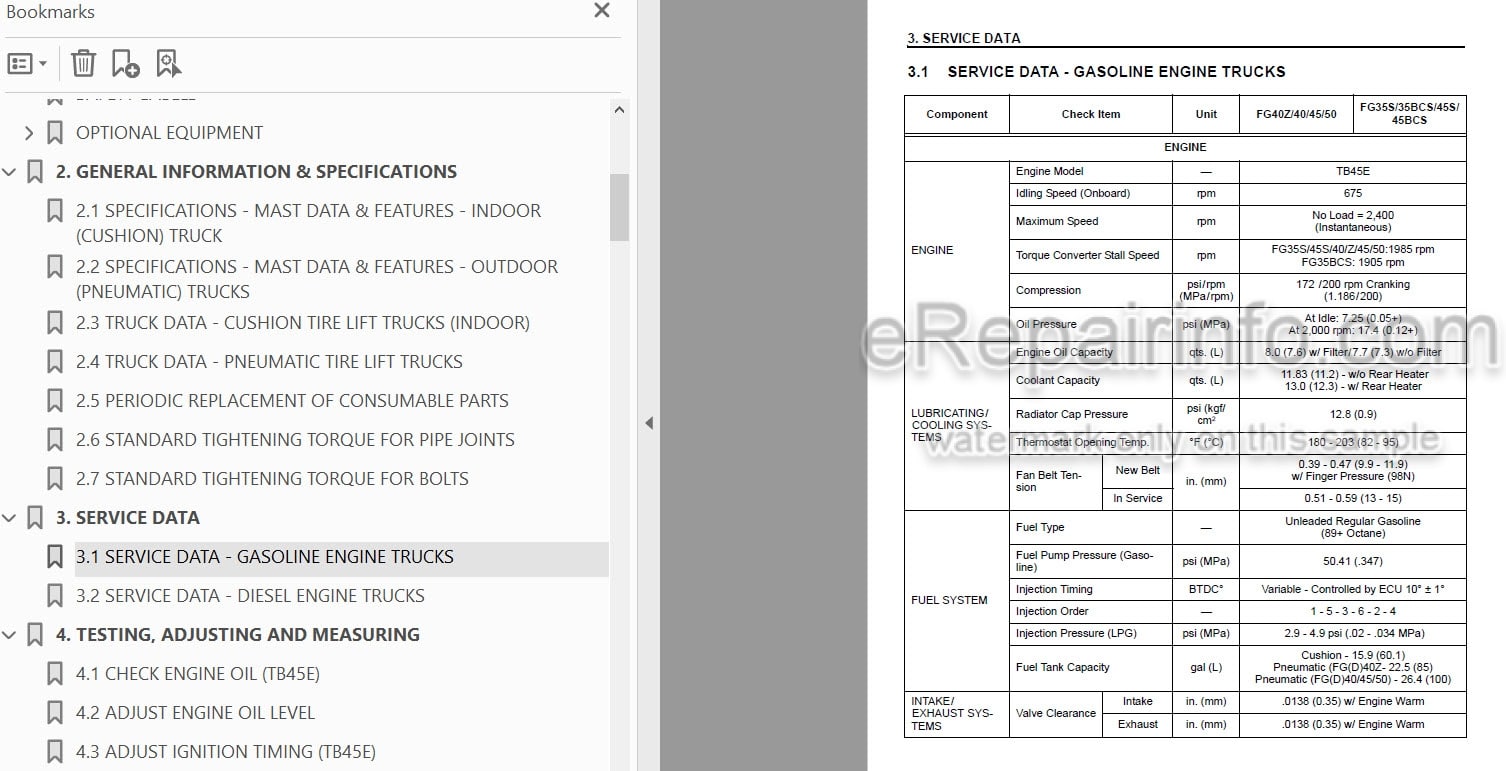This screenshot has width=1506, height=771.
Task: Collapse section 3. SERVICE DATA
Action: 9,518
